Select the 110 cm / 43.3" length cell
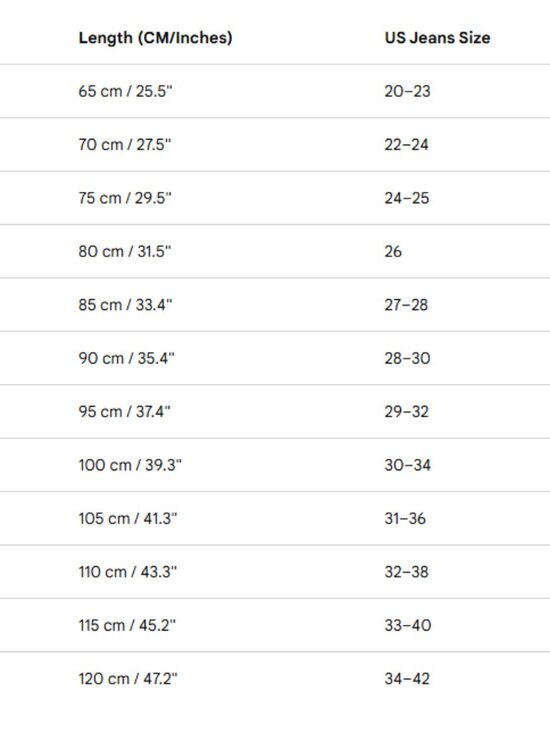The height and width of the screenshot is (733, 550). [128, 572]
